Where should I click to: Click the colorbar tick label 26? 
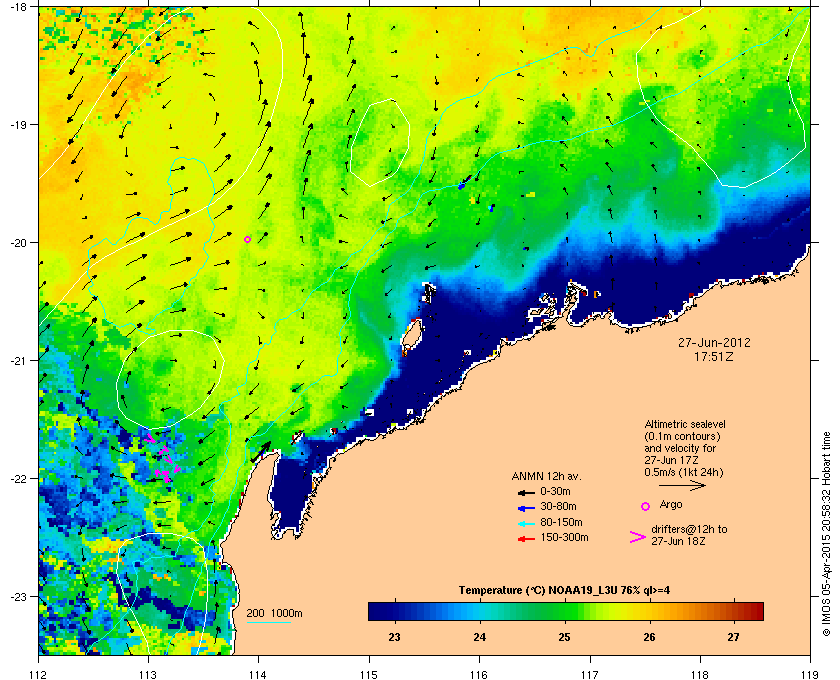tap(649, 637)
